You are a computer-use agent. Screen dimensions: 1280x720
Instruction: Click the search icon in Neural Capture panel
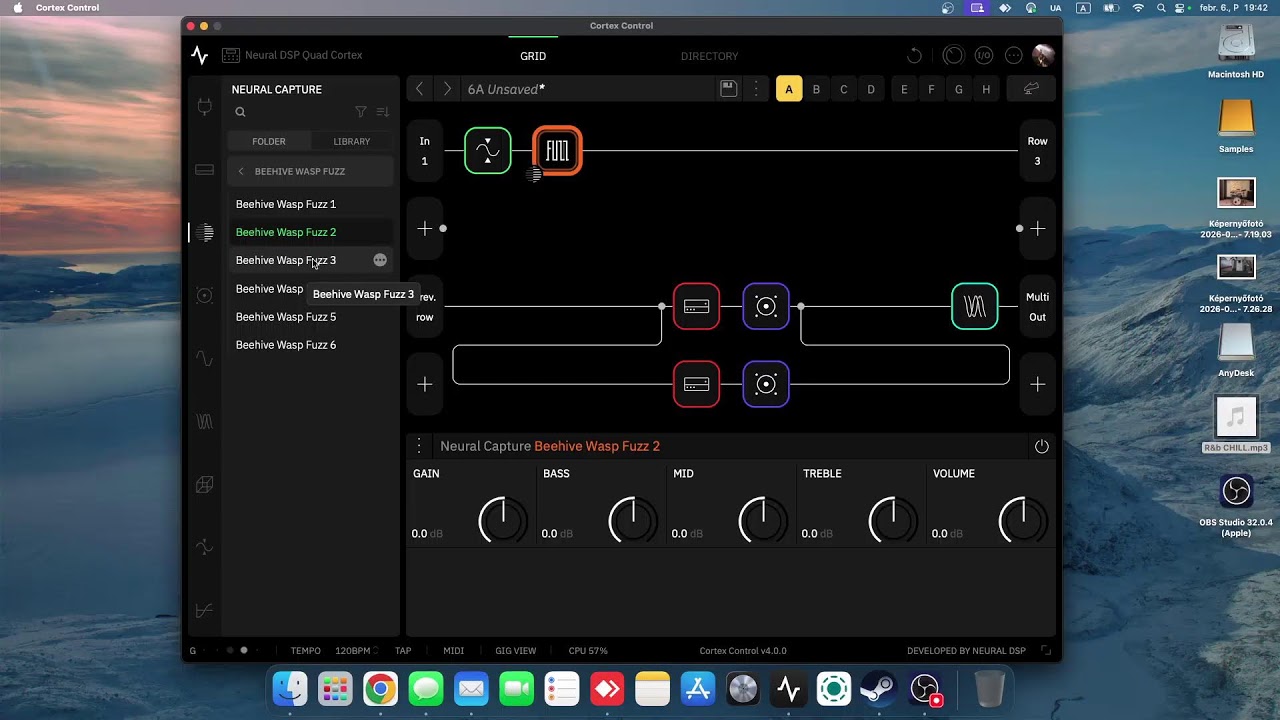pos(240,112)
